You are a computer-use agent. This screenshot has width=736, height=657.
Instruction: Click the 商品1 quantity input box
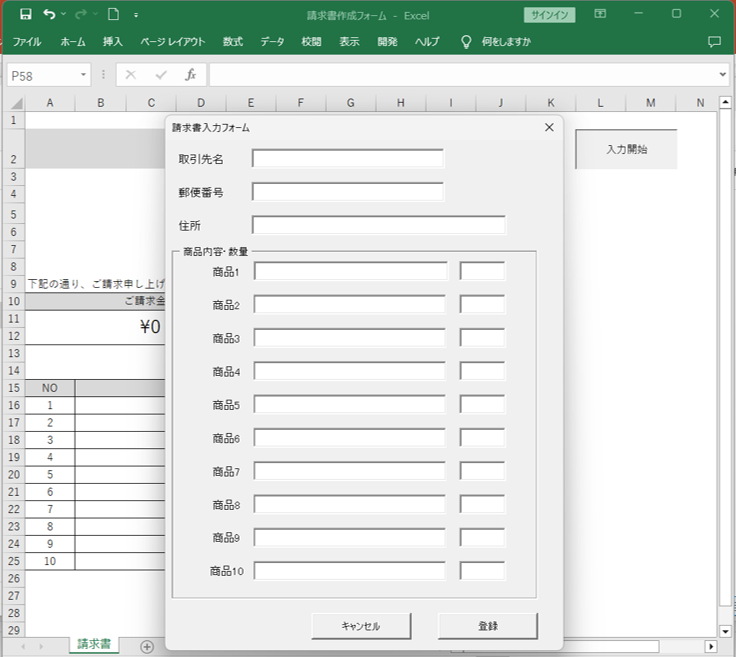482,271
